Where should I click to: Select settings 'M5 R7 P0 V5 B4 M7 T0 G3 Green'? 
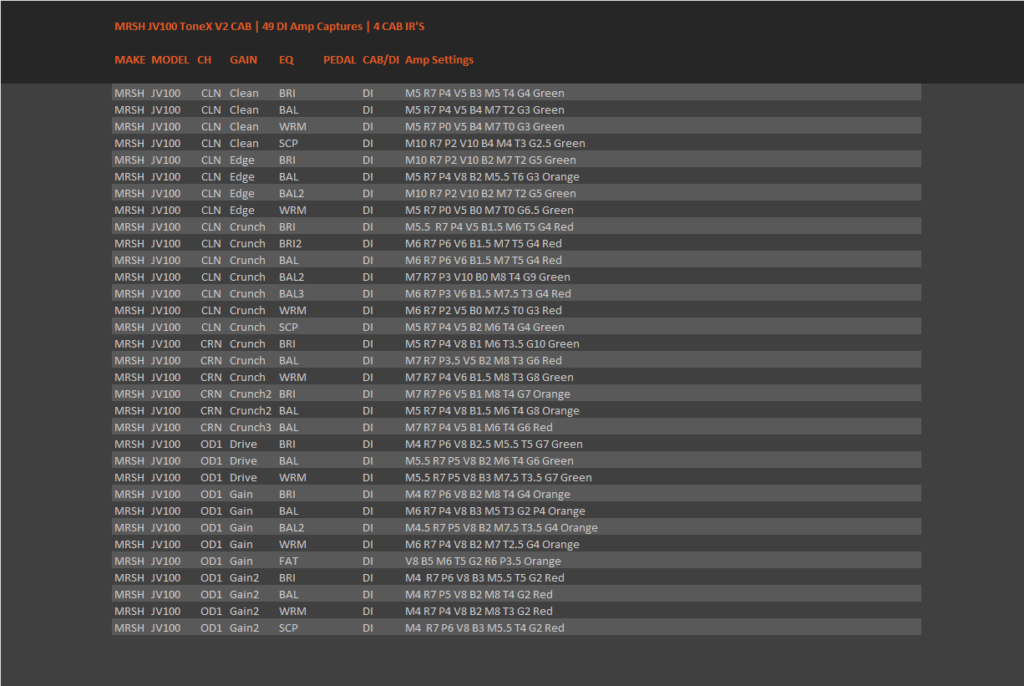click(x=485, y=127)
